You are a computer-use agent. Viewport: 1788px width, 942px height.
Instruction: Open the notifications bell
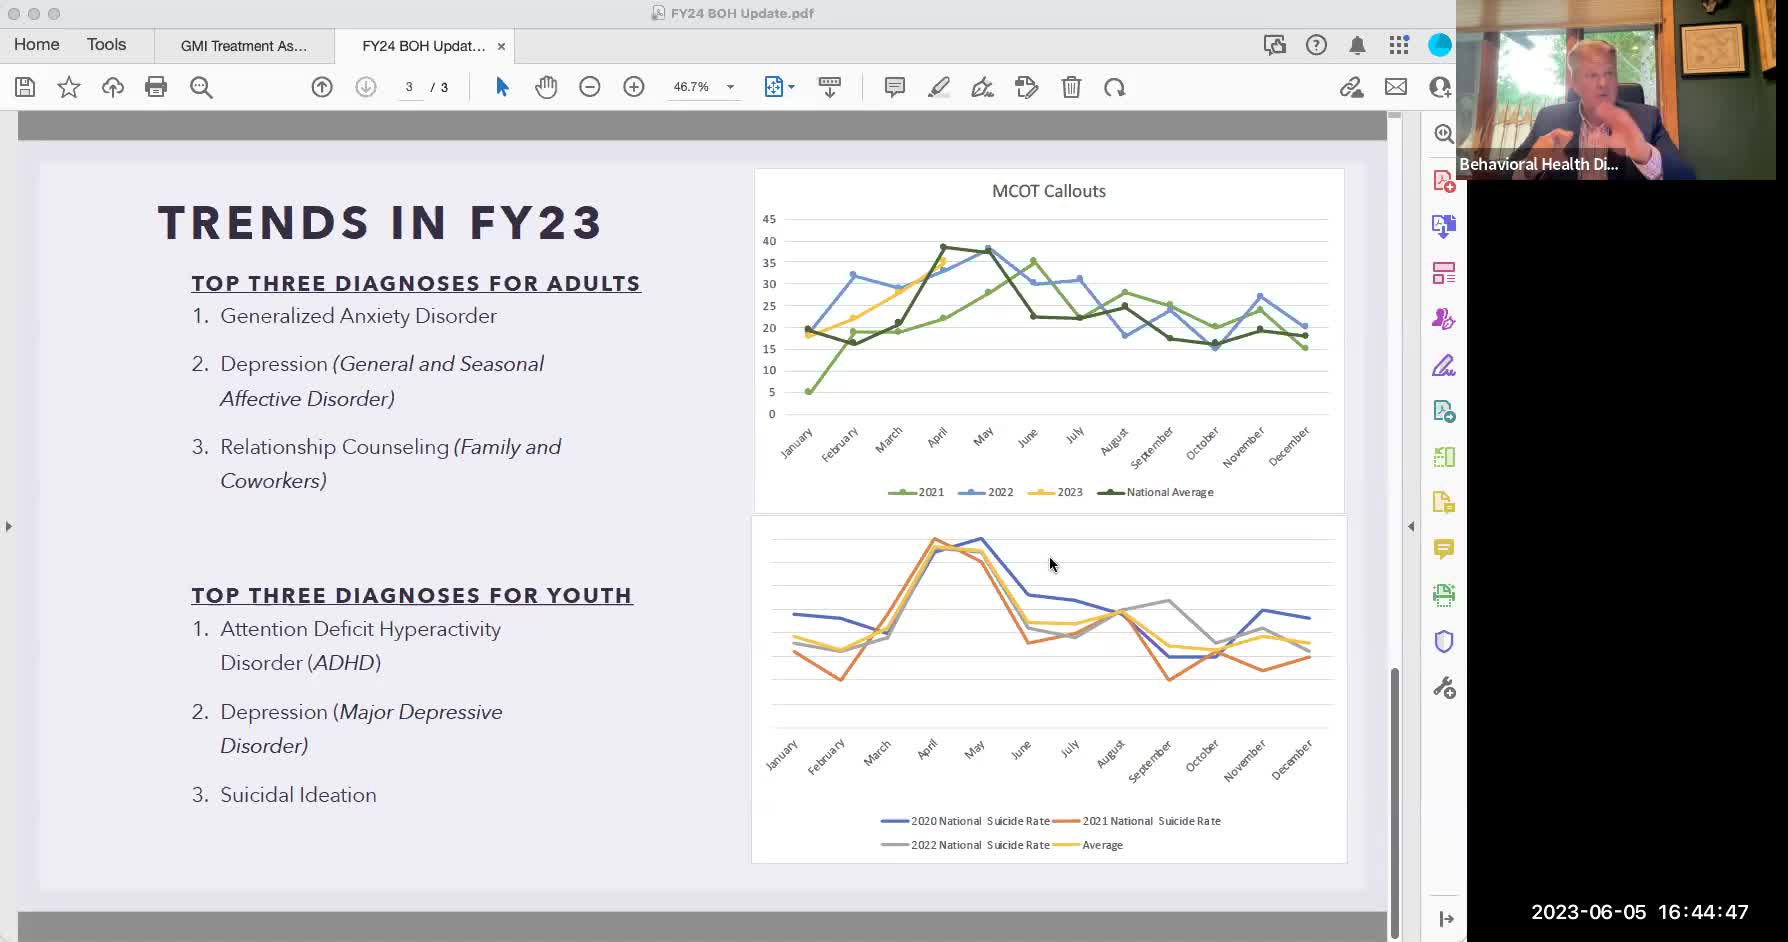click(1357, 45)
